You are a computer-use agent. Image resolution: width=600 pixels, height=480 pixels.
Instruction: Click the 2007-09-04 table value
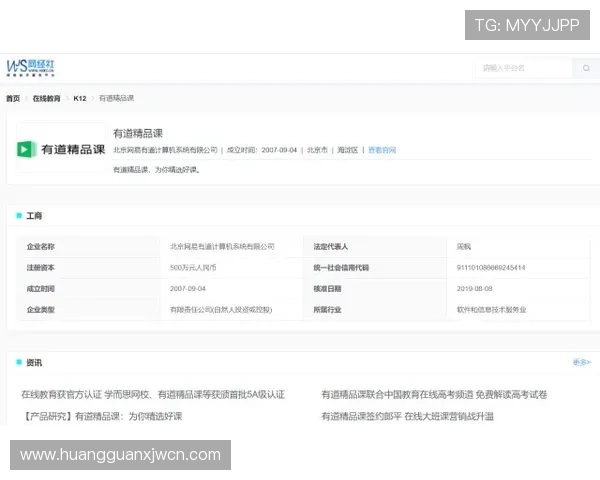click(x=188, y=289)
